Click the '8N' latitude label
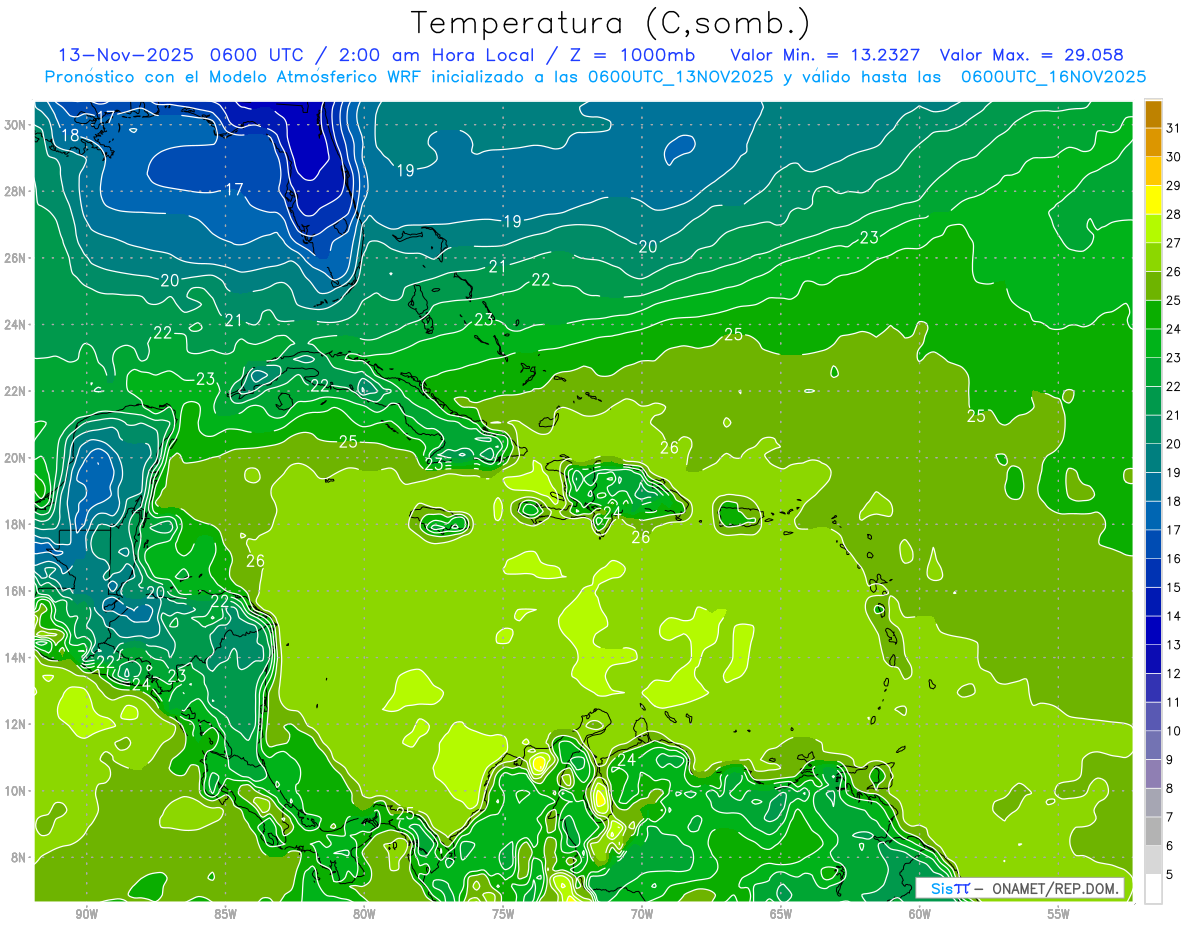This screenshot has width=1200, height=927. (x=19, y=857)
